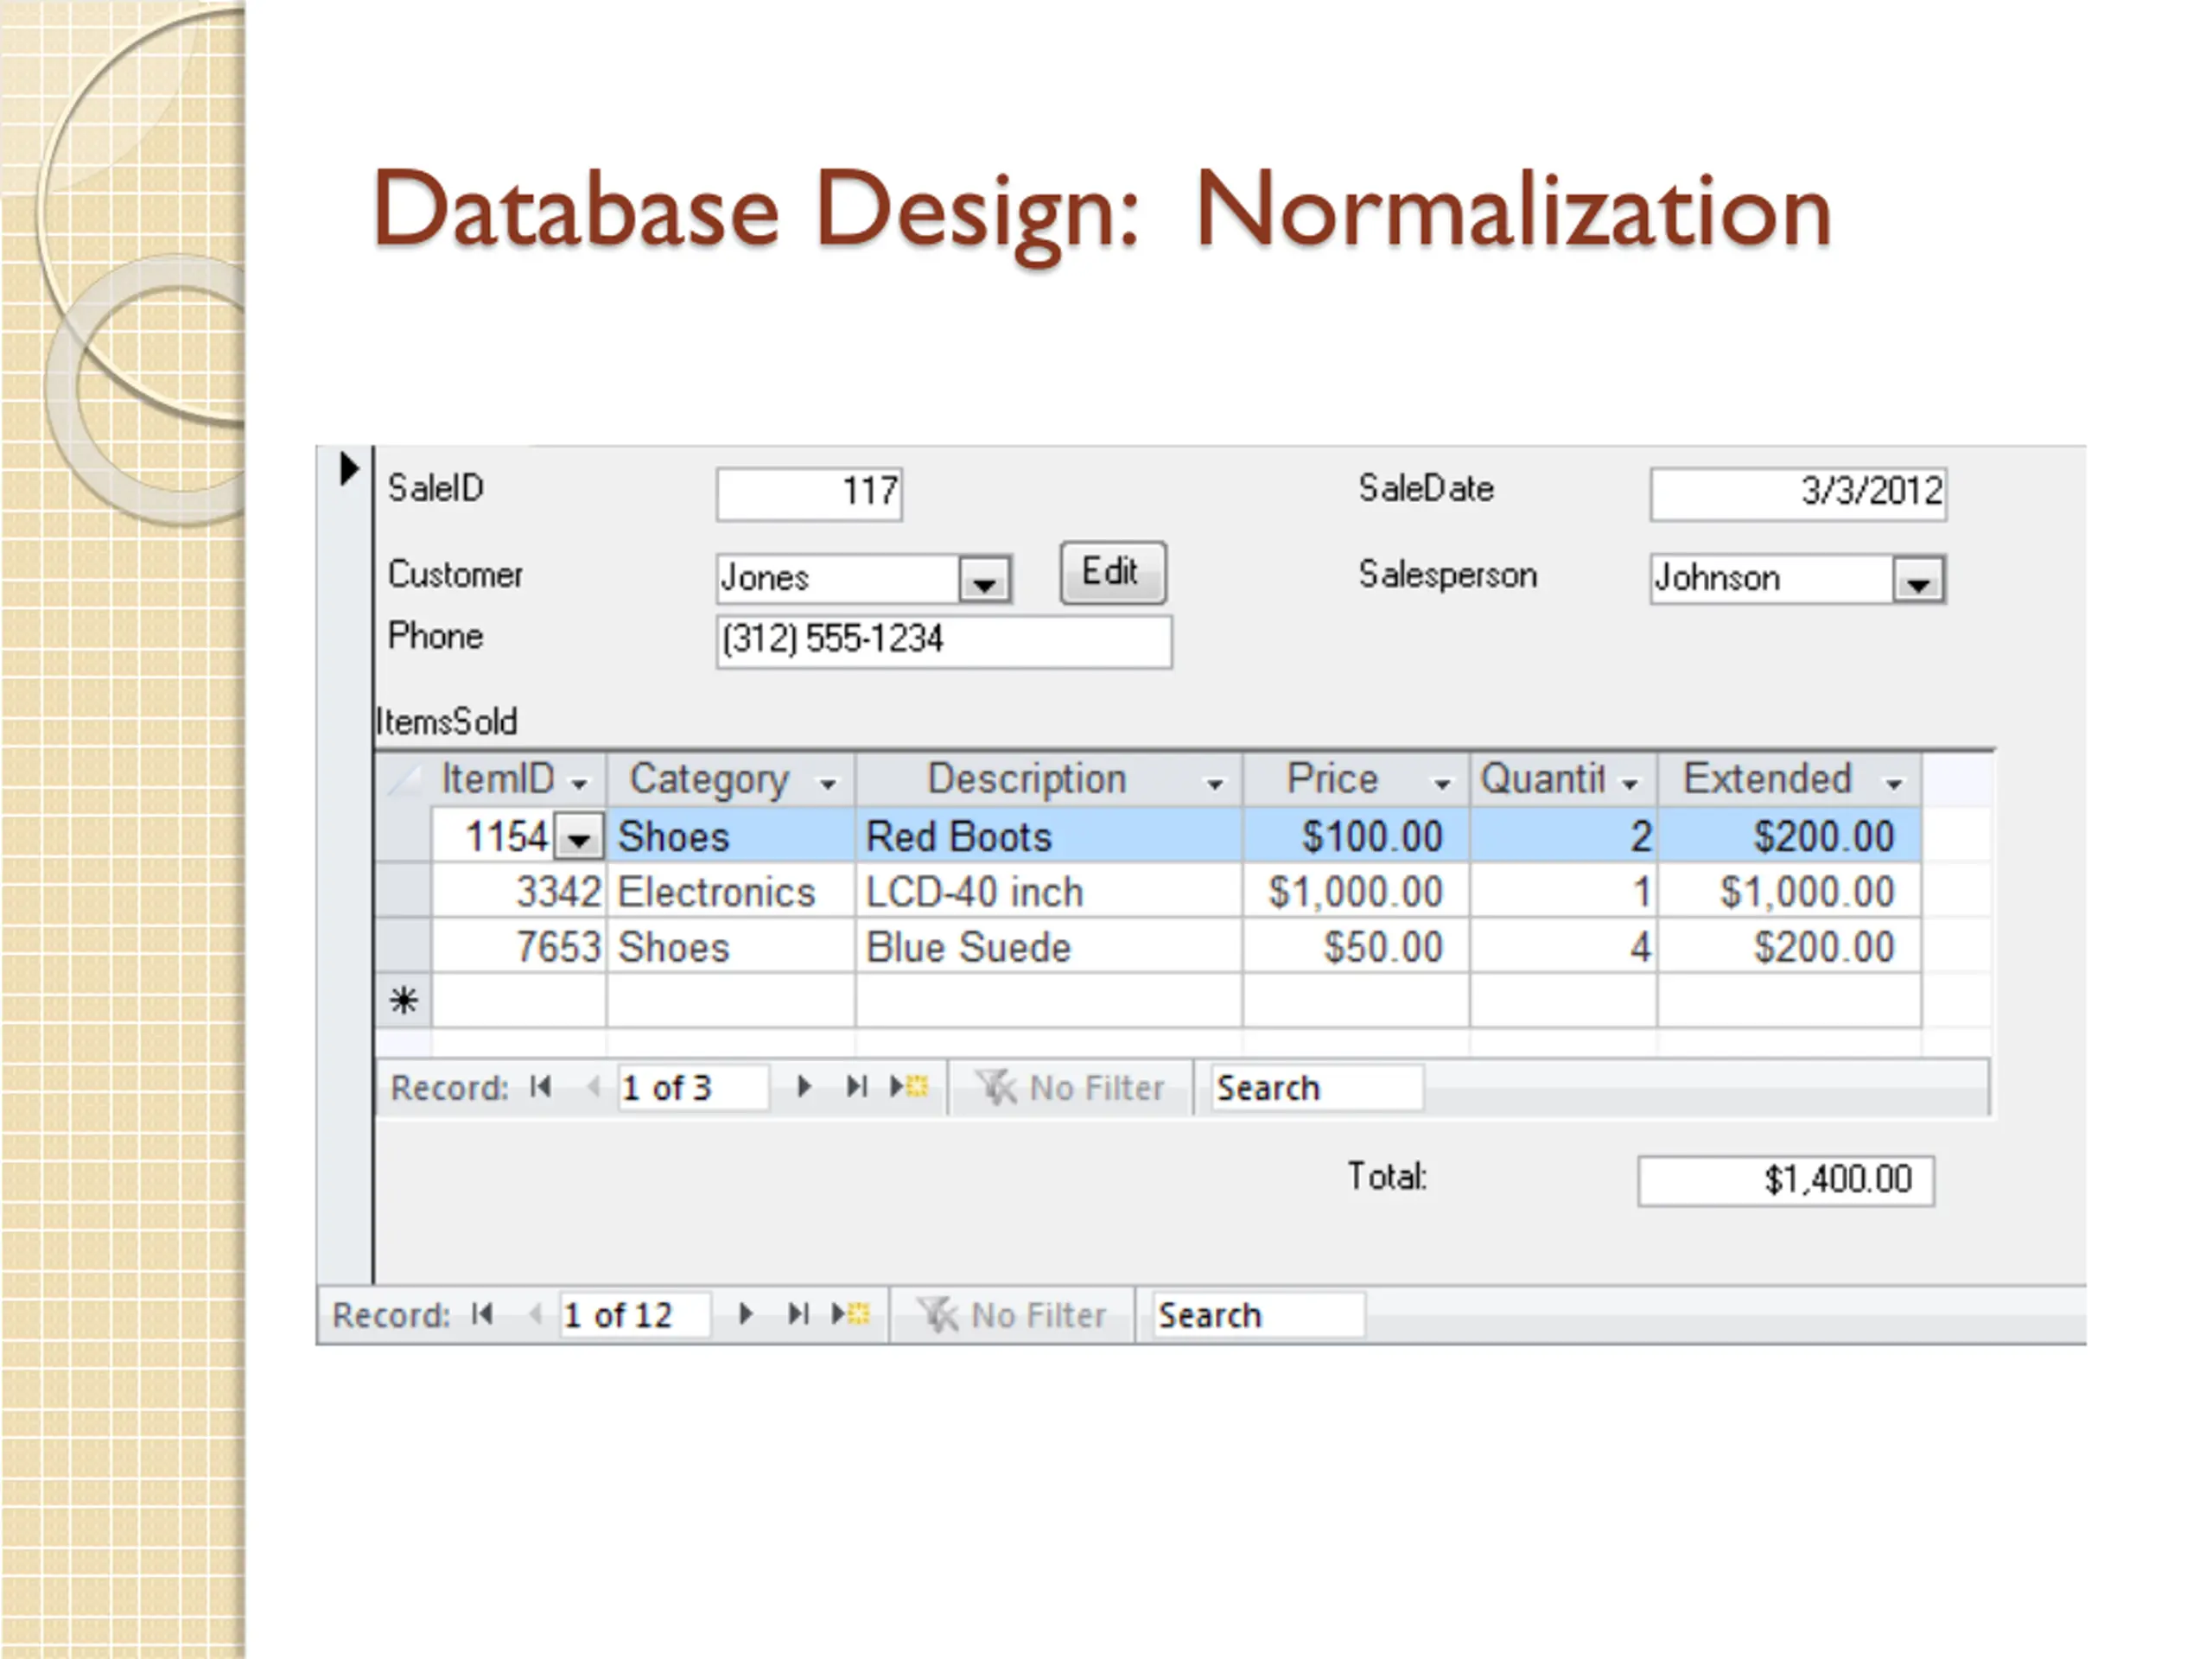Open Category column header dropdown arrow
Viewport: 2212px width, 1659px height.
pos(827,783)
